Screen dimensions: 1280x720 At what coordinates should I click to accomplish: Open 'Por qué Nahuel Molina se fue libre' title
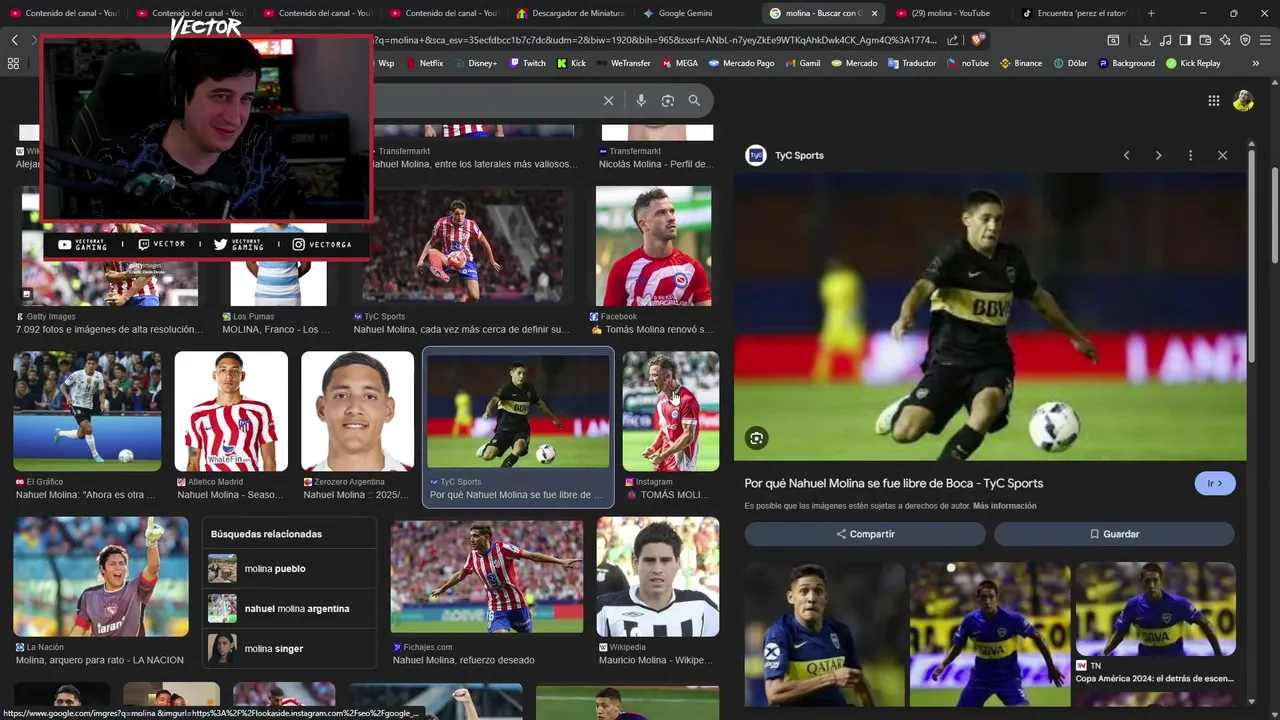pos(893,483)
